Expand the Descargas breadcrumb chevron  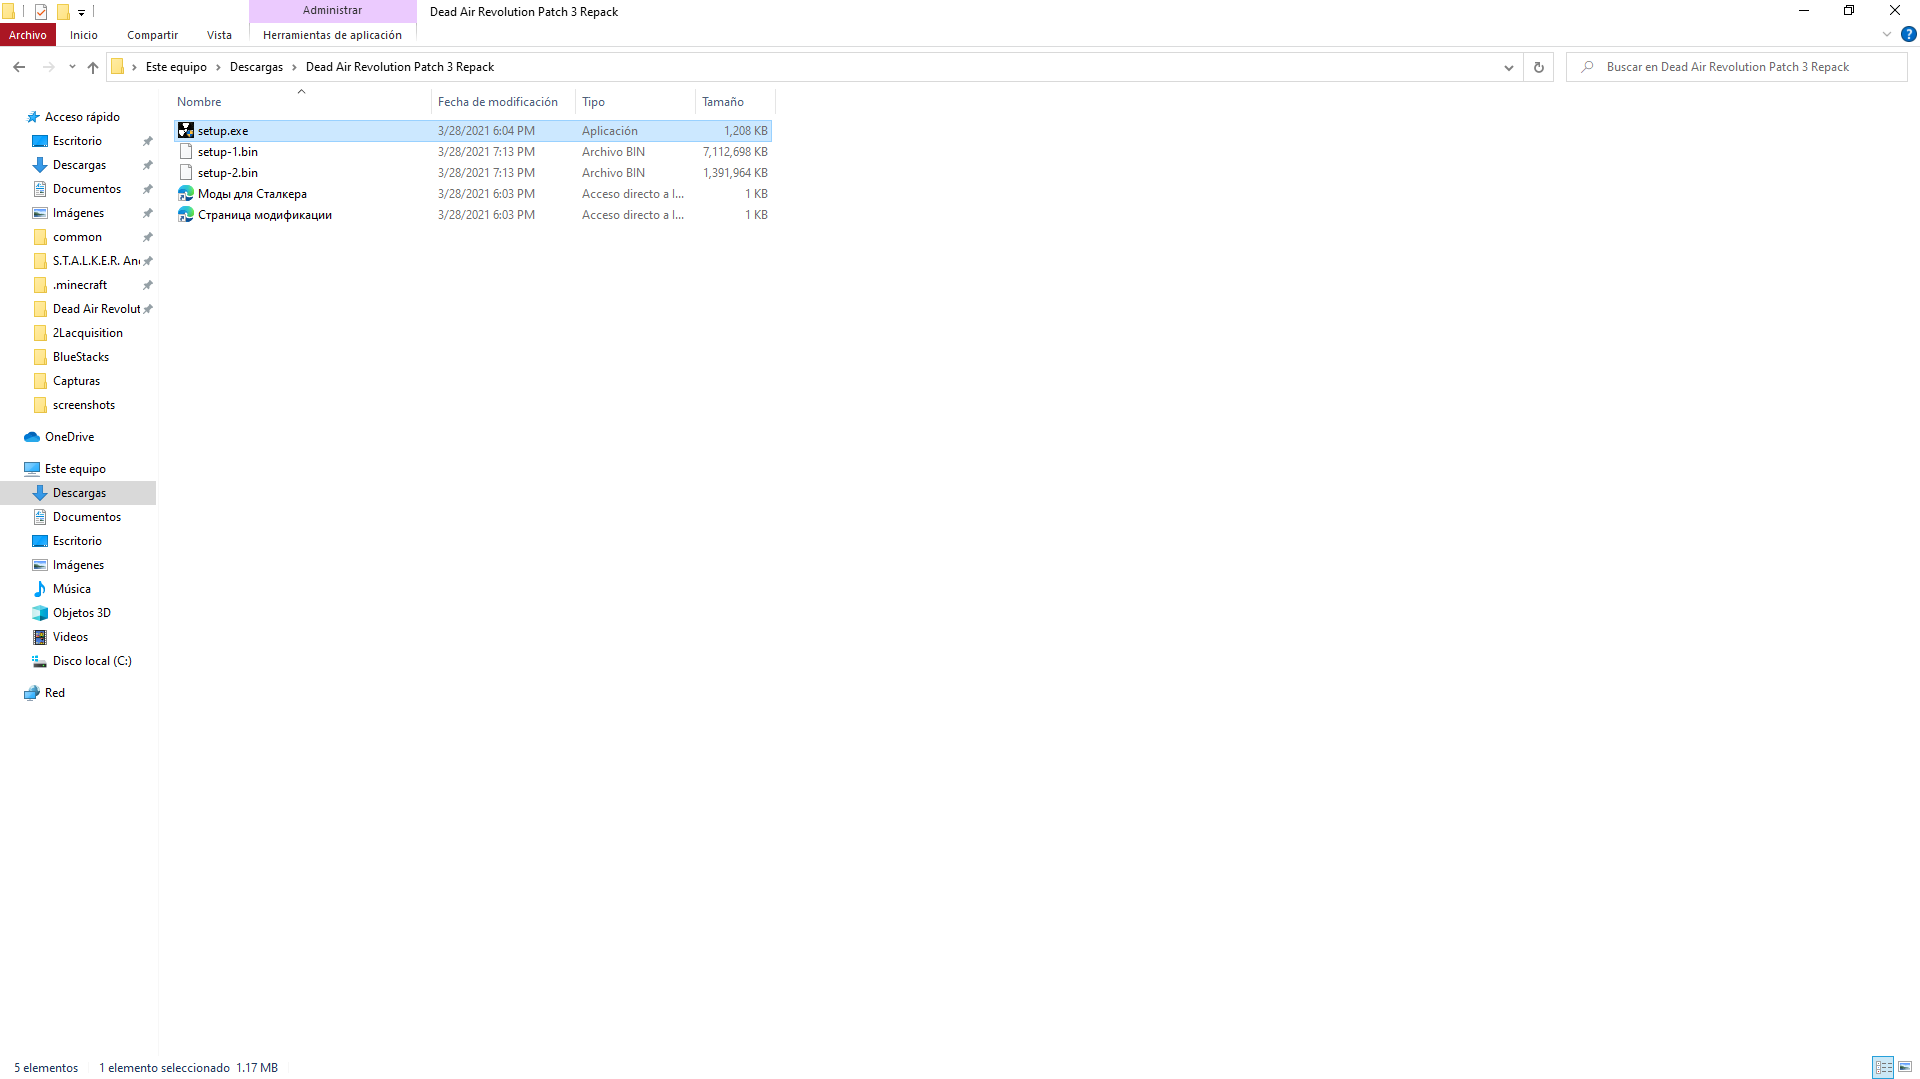tap(294, 67)
